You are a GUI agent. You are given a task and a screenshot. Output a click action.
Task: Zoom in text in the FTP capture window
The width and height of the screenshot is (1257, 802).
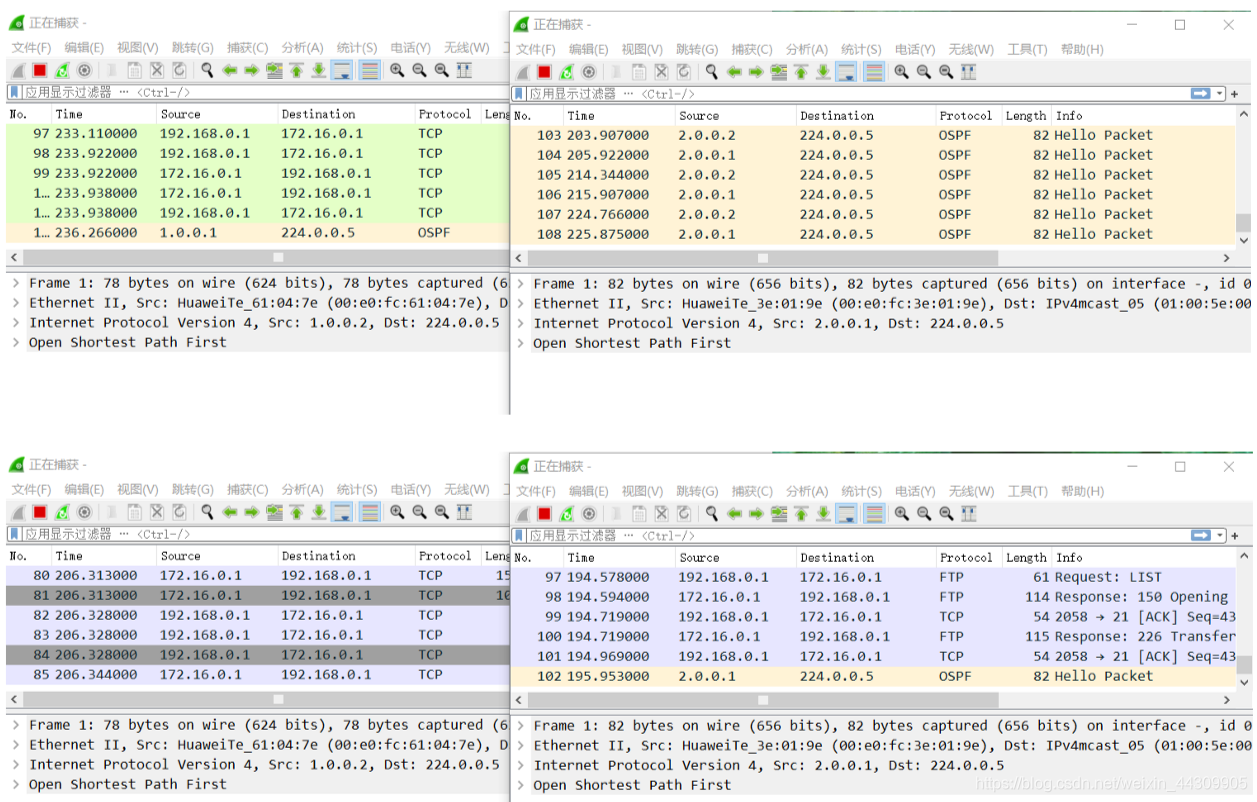tap(901, 513)
